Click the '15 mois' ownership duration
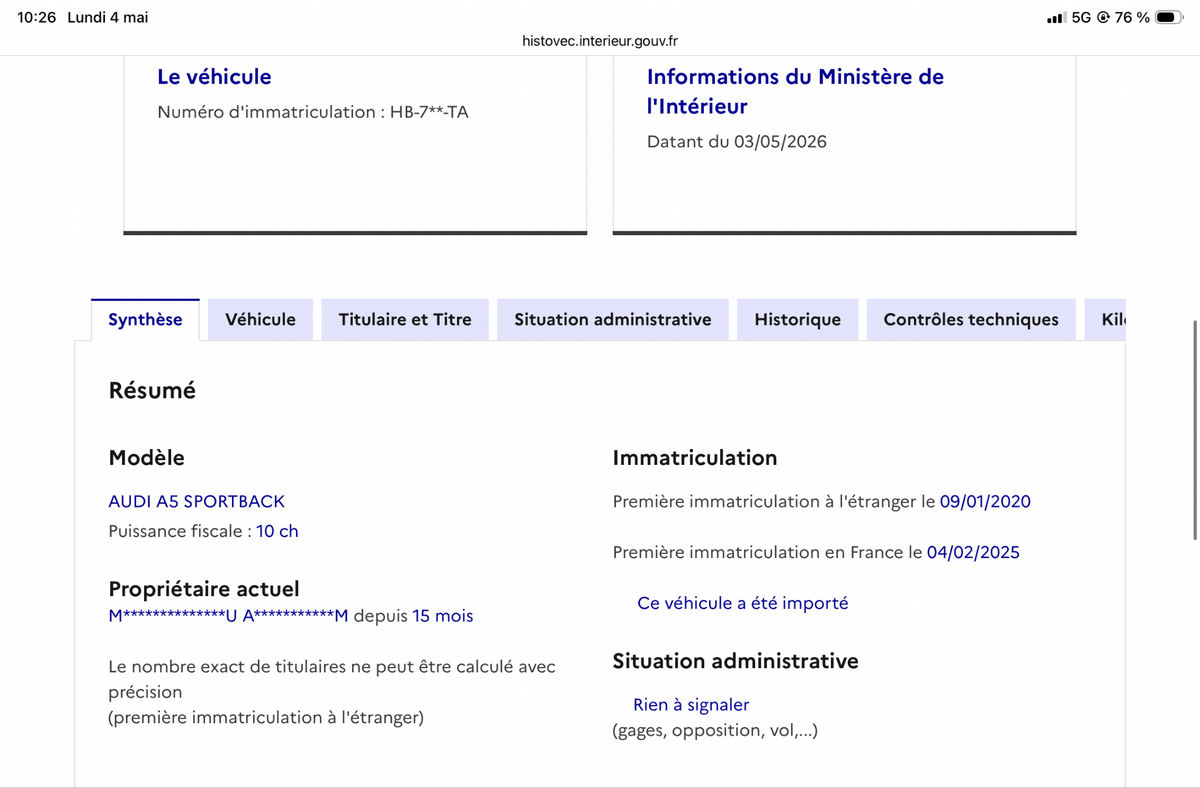 (x=443, y=616)
